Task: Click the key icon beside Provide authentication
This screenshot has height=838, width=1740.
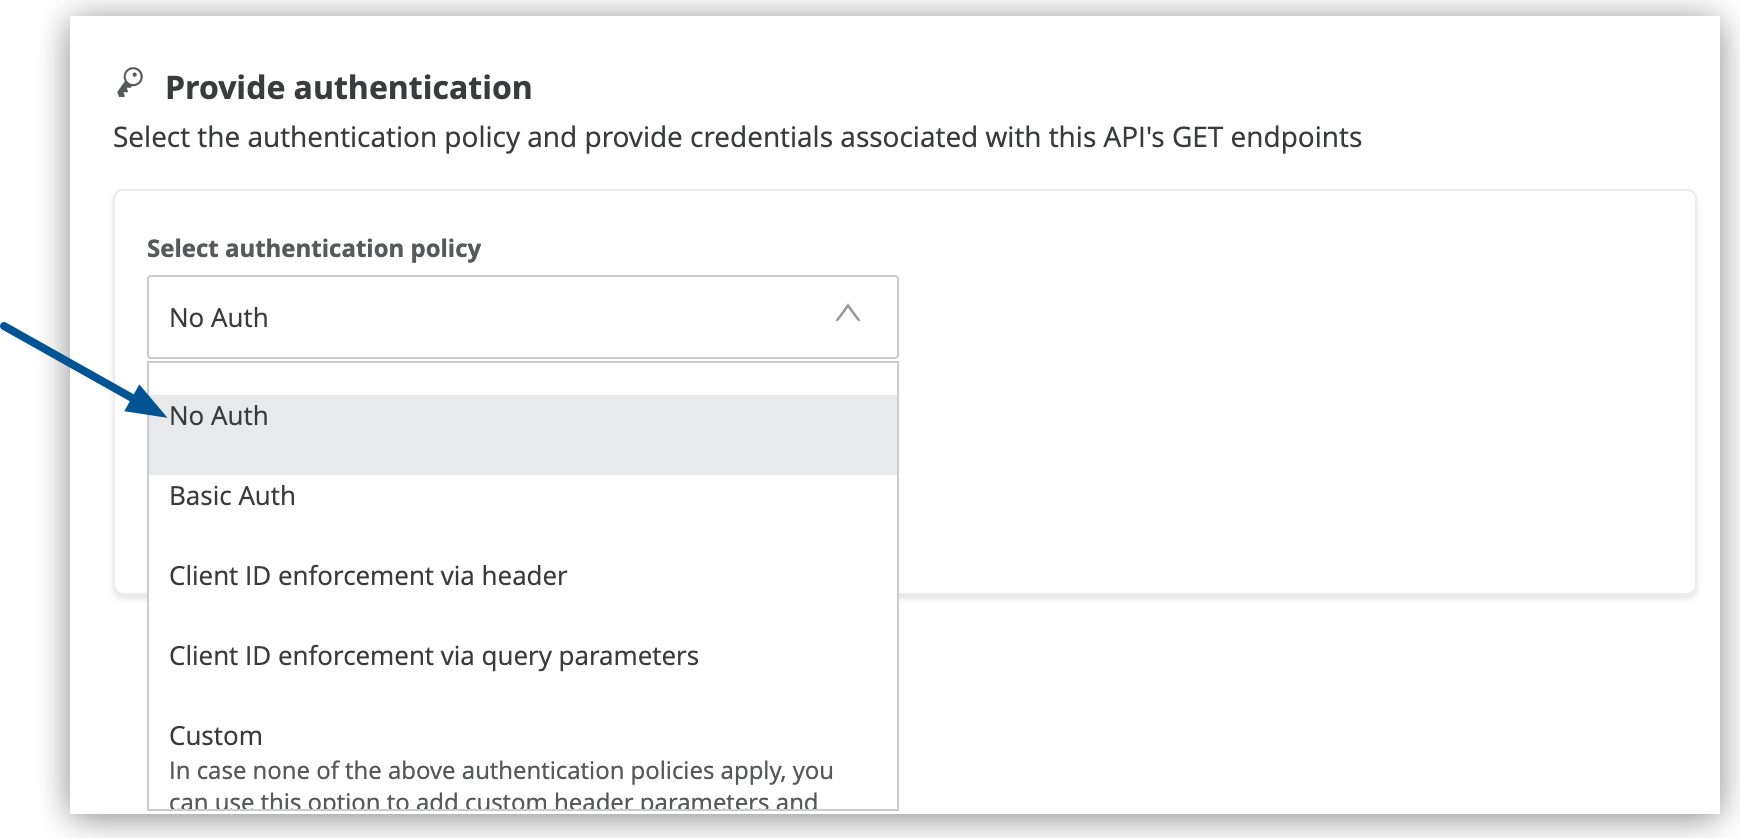Action: click(x=130, y=83)
